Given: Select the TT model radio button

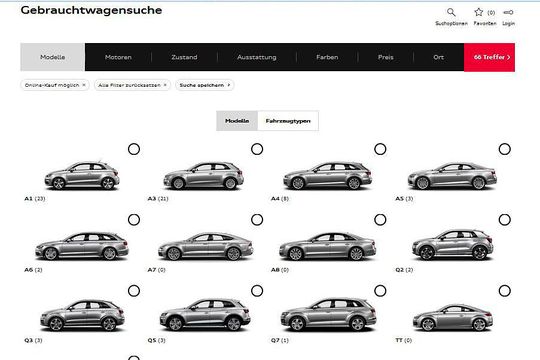Looking at the screenshot, I should point(505,291).
